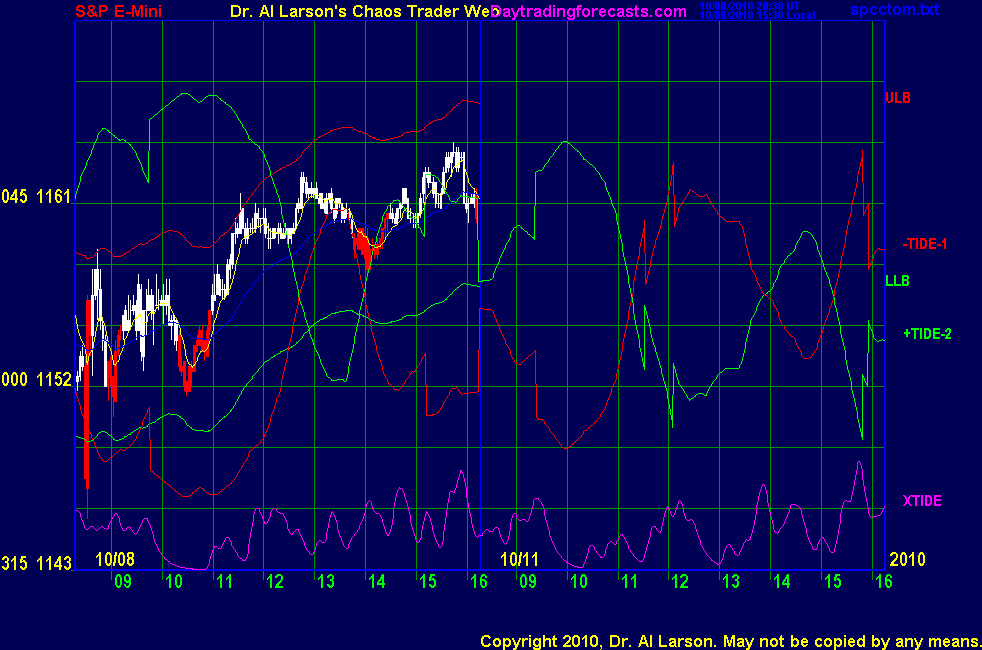
Task: Click the S&P E-Mini title label
Action: click(120, 11)
